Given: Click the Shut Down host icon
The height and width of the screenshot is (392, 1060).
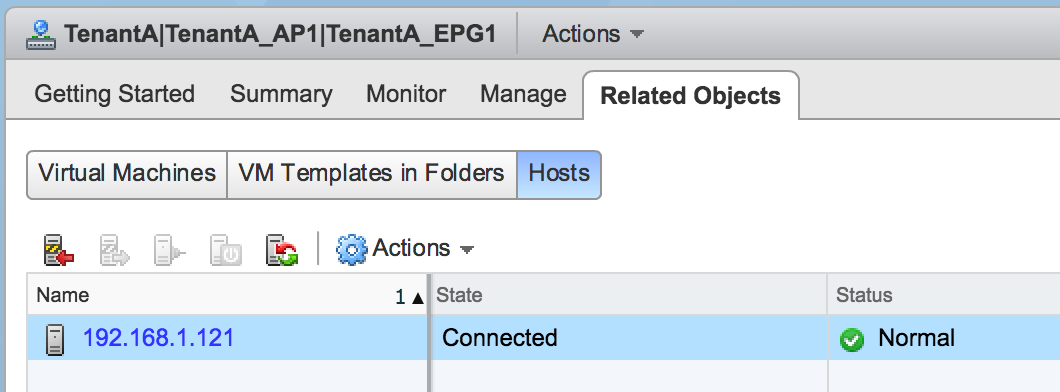Looking at the screenshot, I should [225, 250].
